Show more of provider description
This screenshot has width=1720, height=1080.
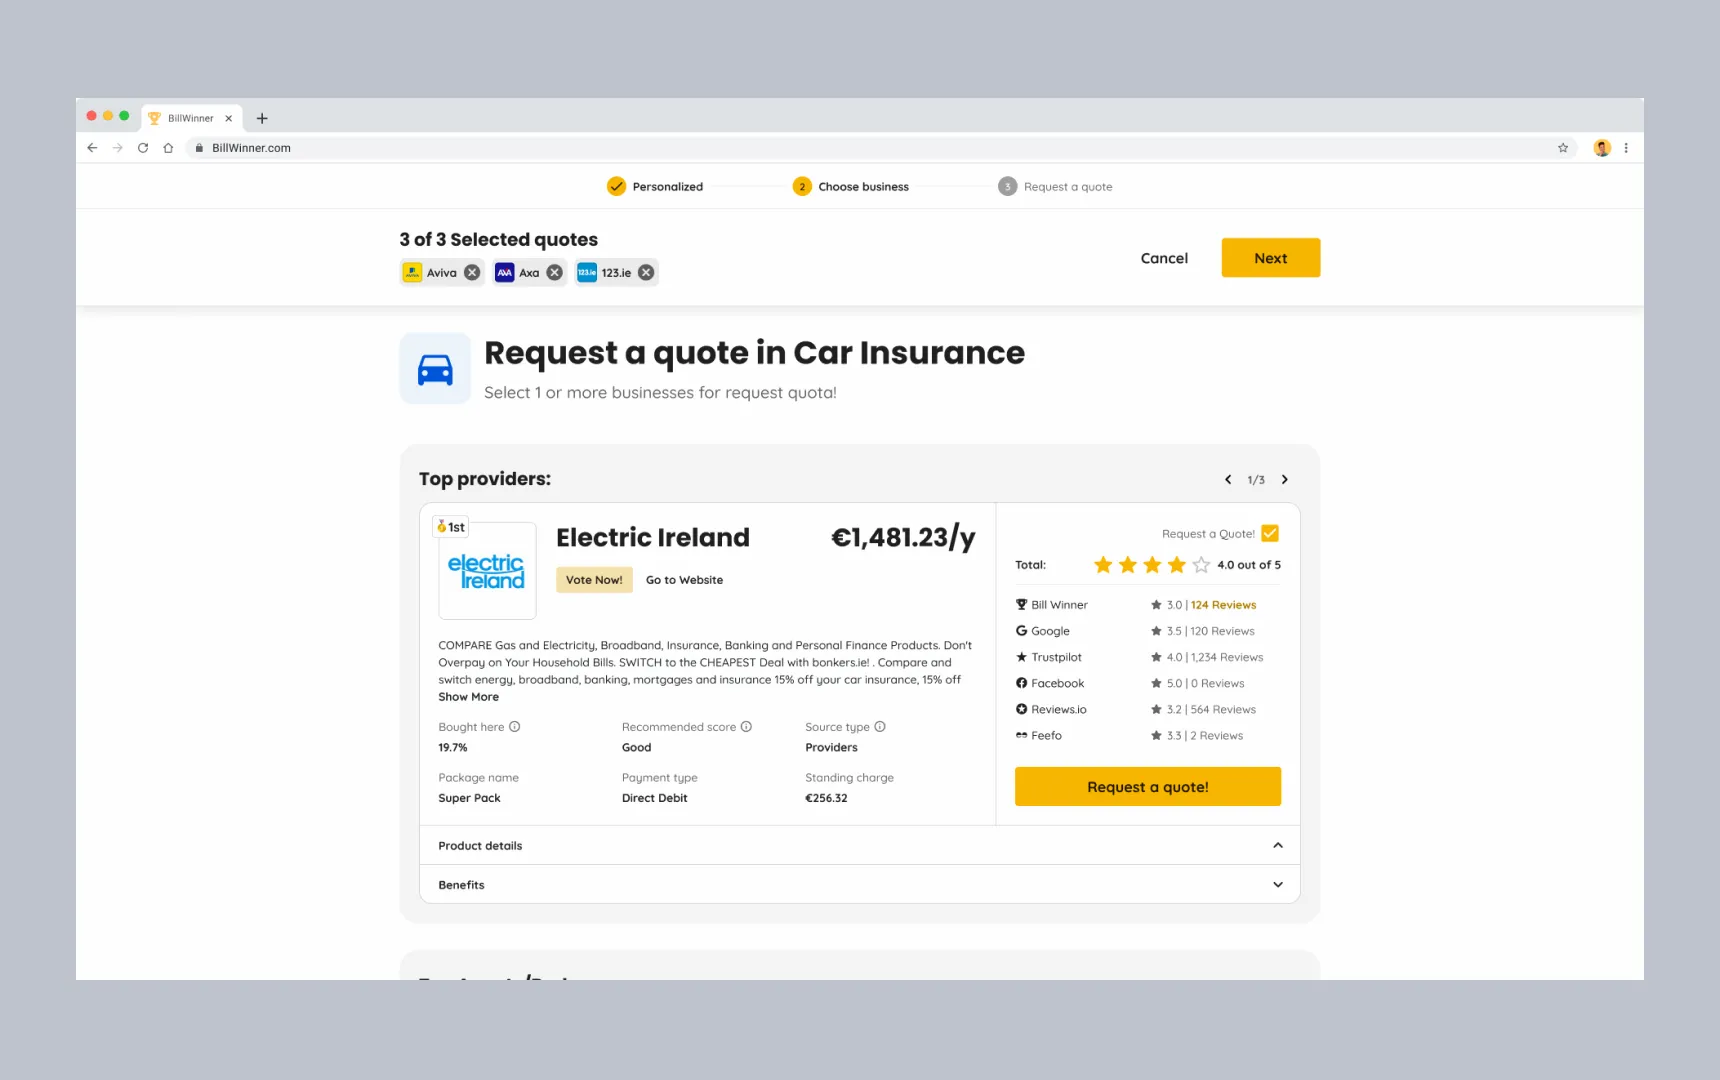tap(468, 697)
